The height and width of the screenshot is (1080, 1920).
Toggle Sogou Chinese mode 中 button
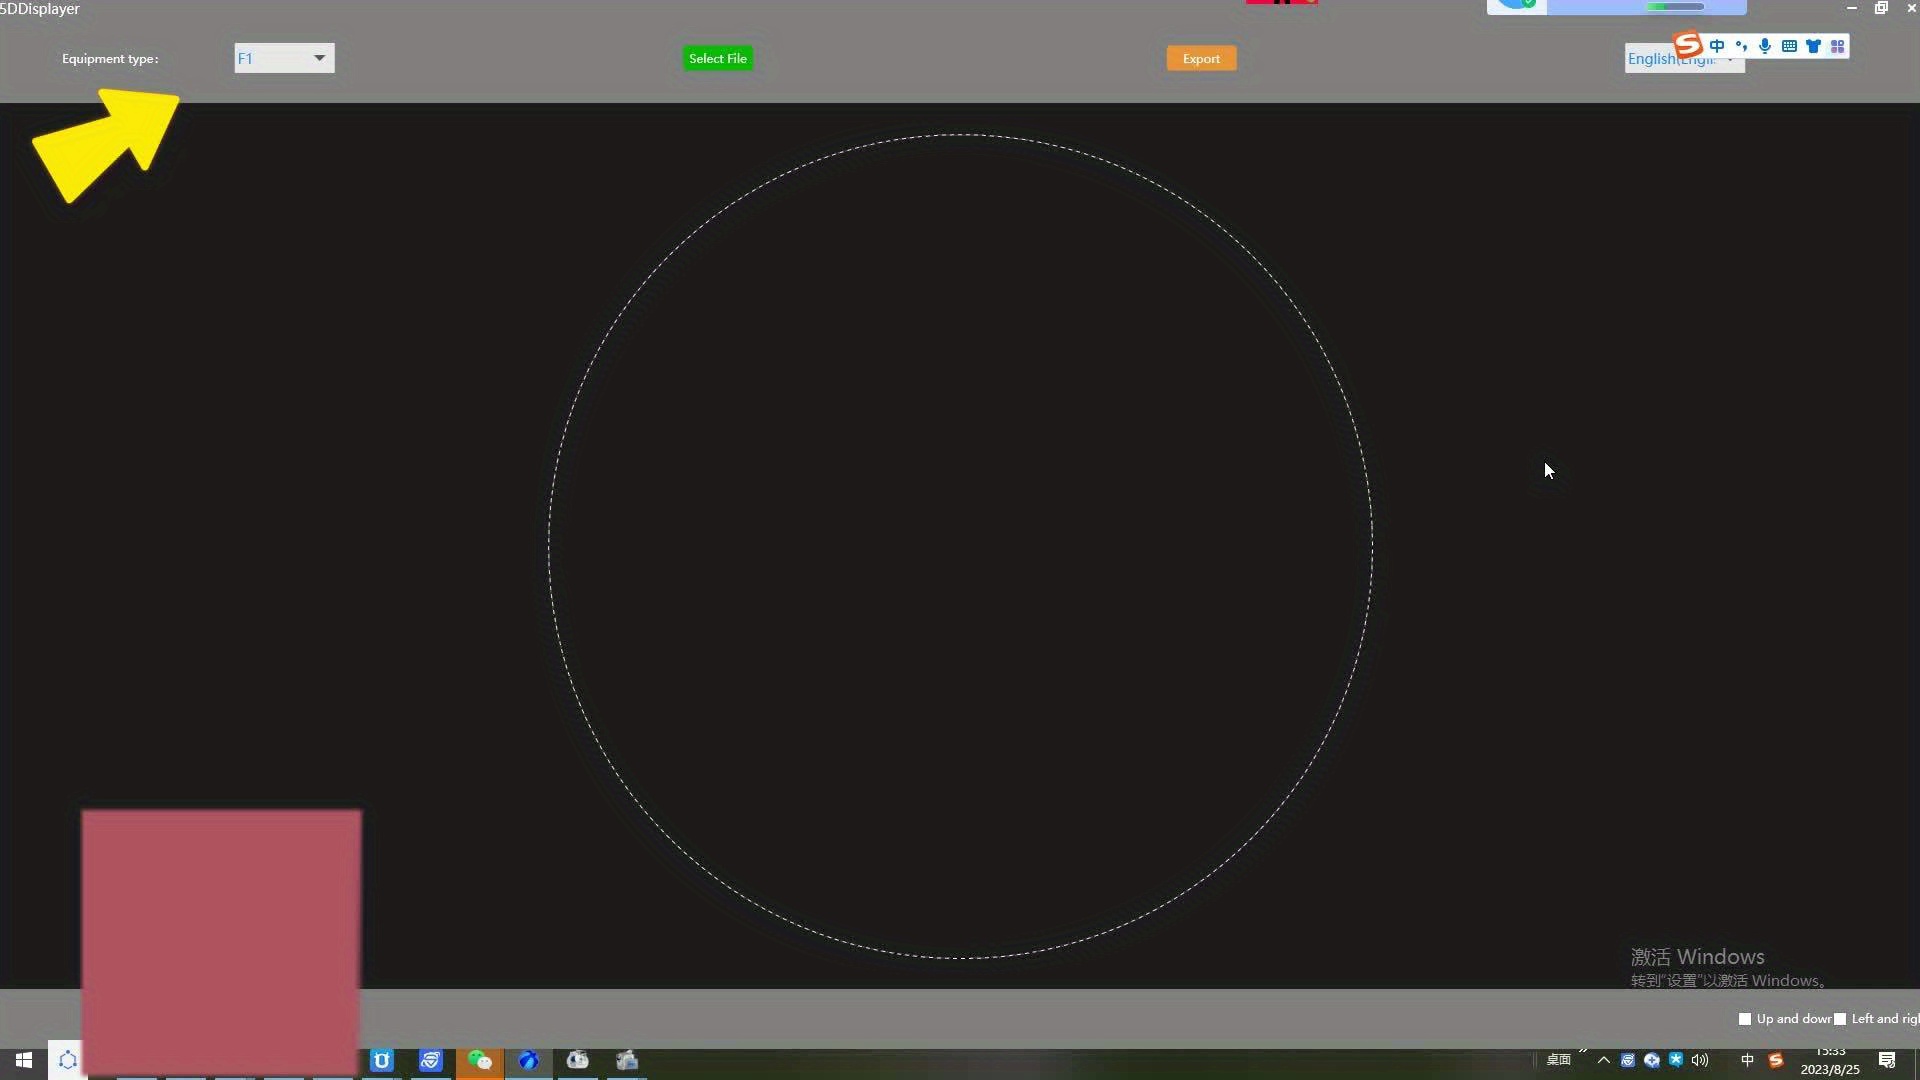pos(1717,46)
